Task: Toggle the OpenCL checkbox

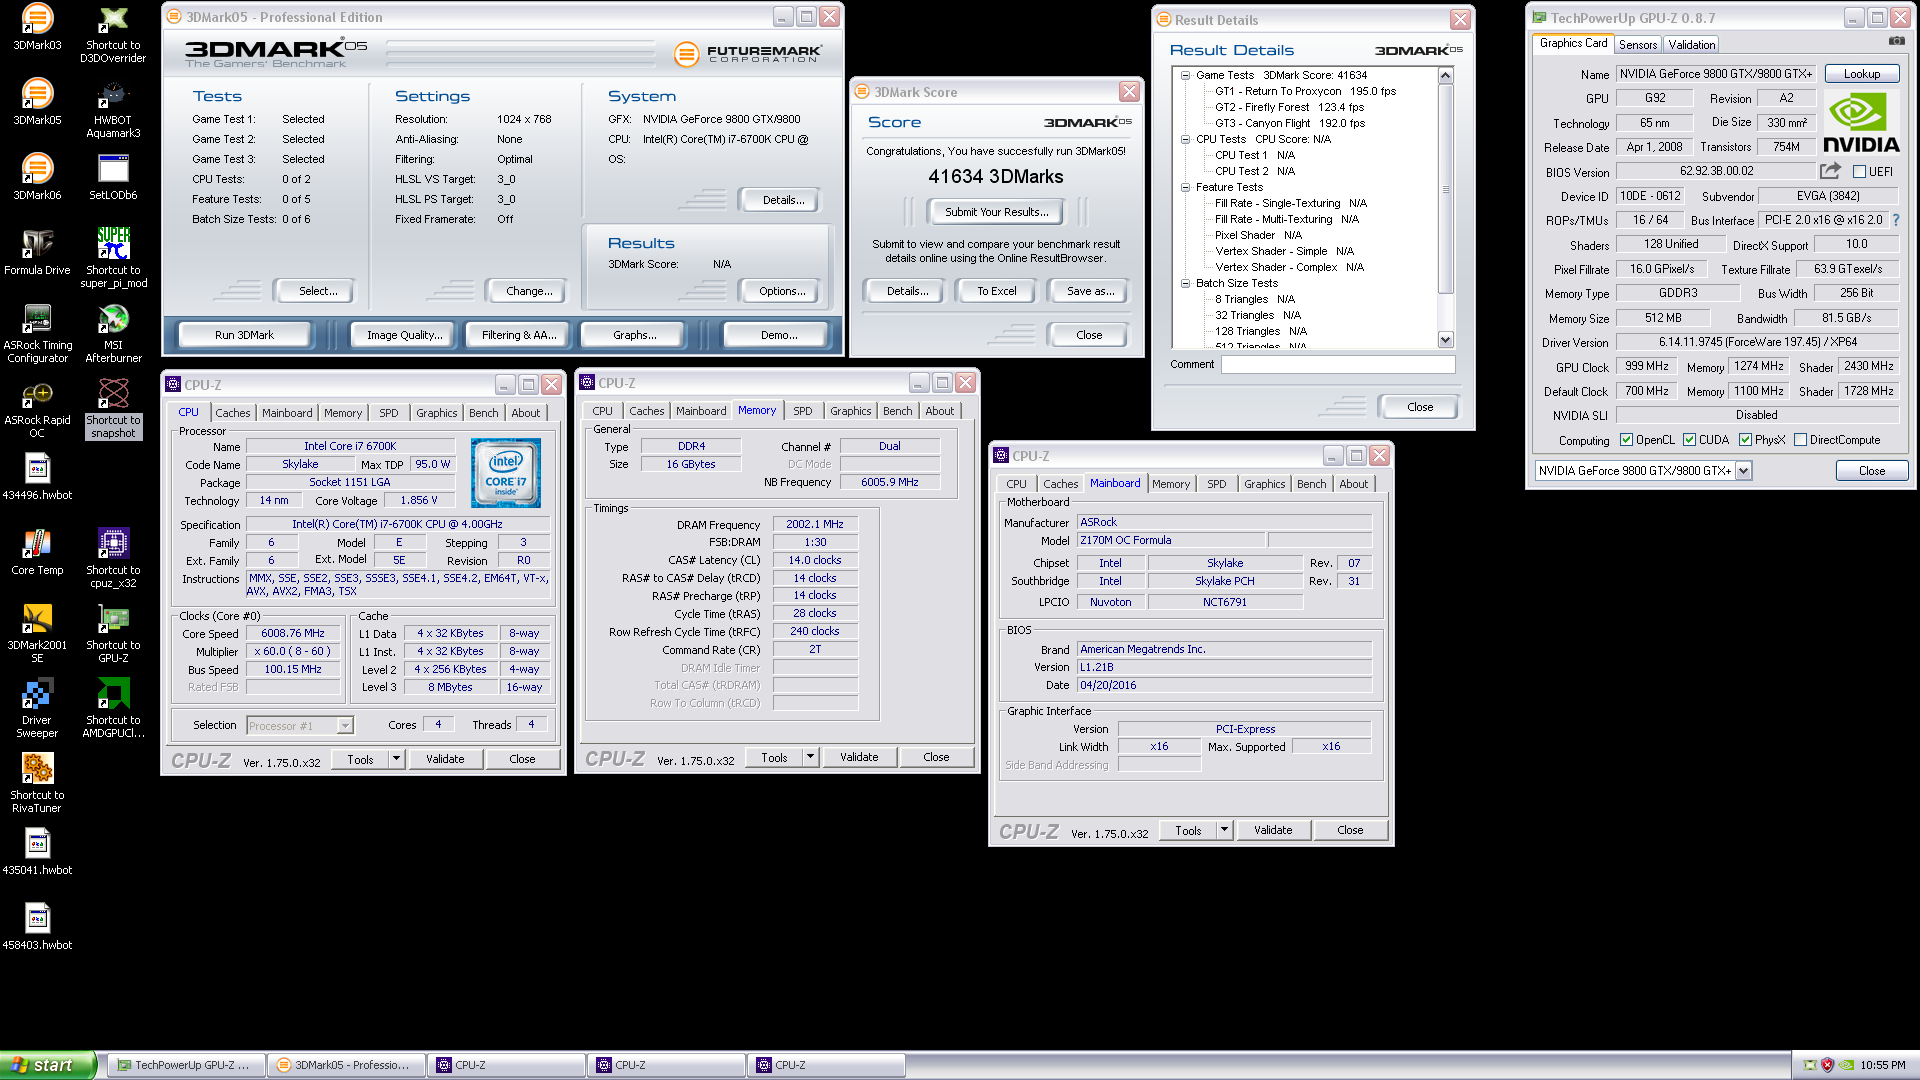Action: pos(1626,440)
